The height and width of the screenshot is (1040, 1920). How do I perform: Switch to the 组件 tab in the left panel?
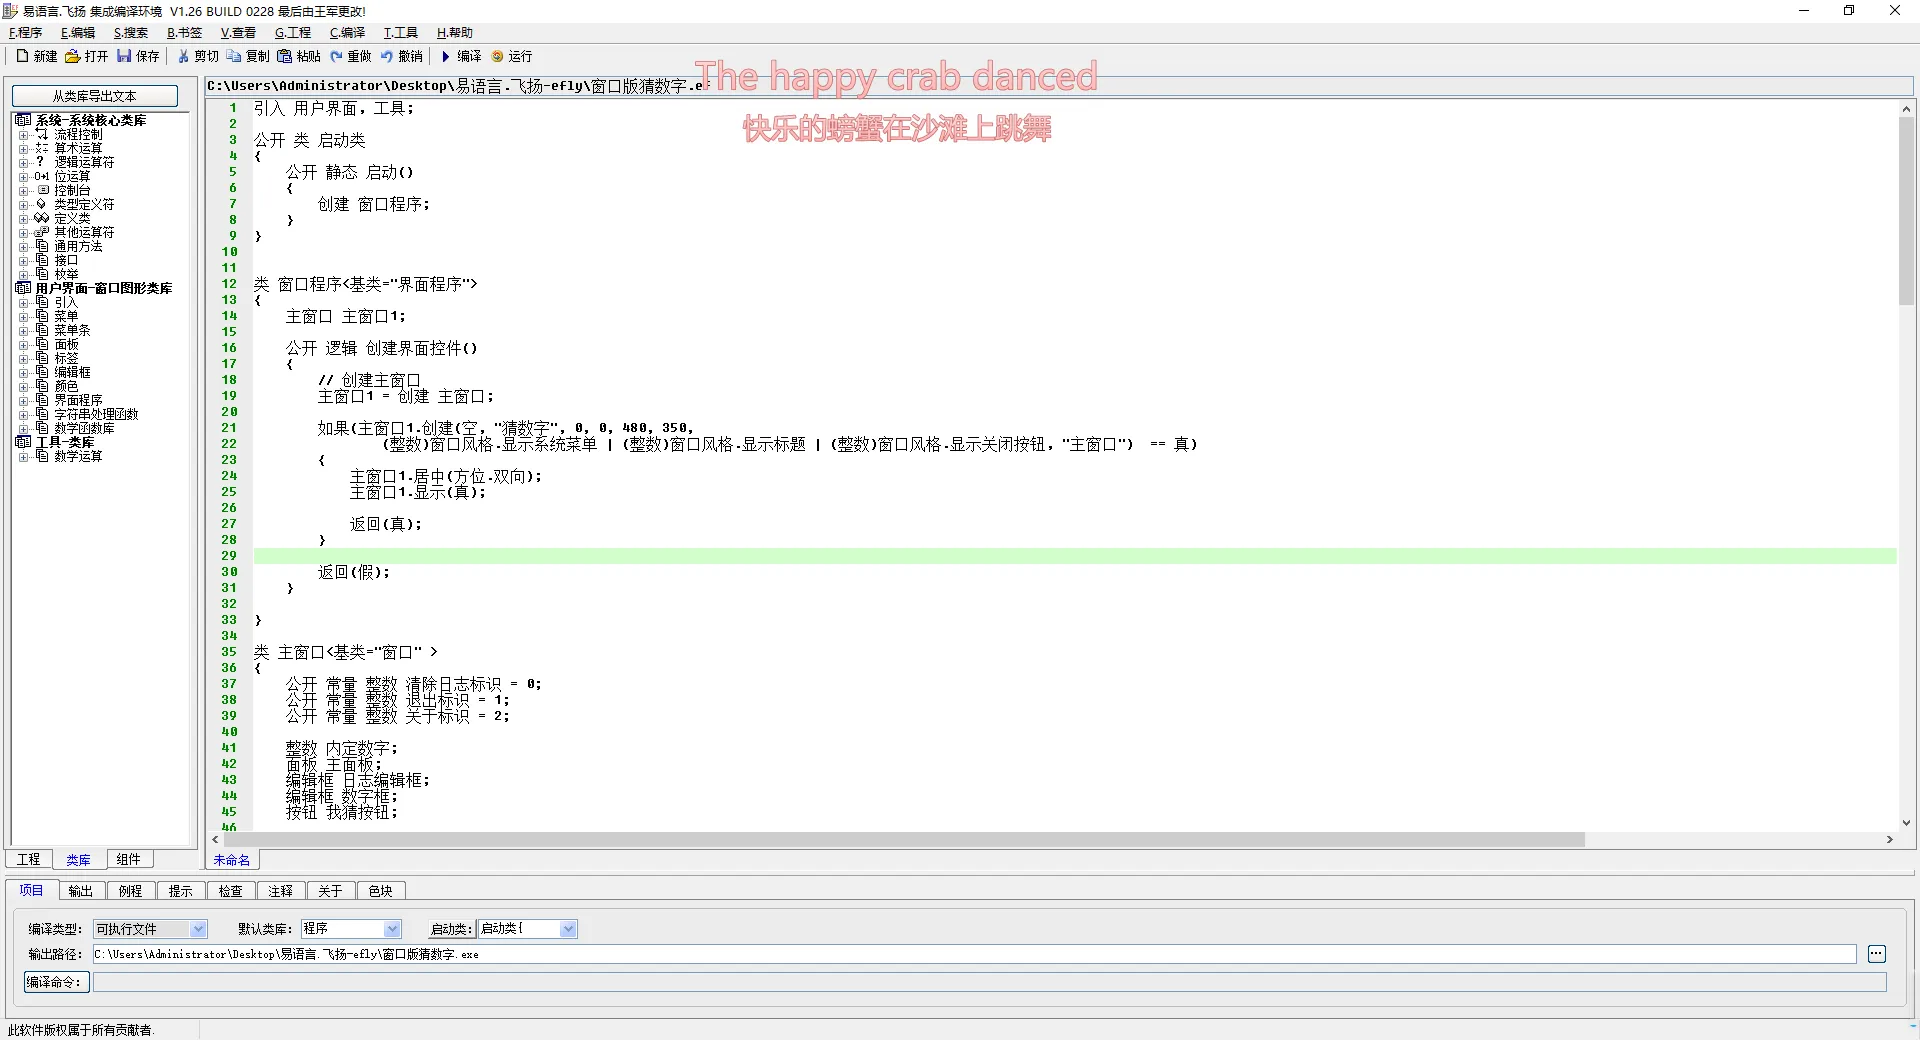pos(128,859)
